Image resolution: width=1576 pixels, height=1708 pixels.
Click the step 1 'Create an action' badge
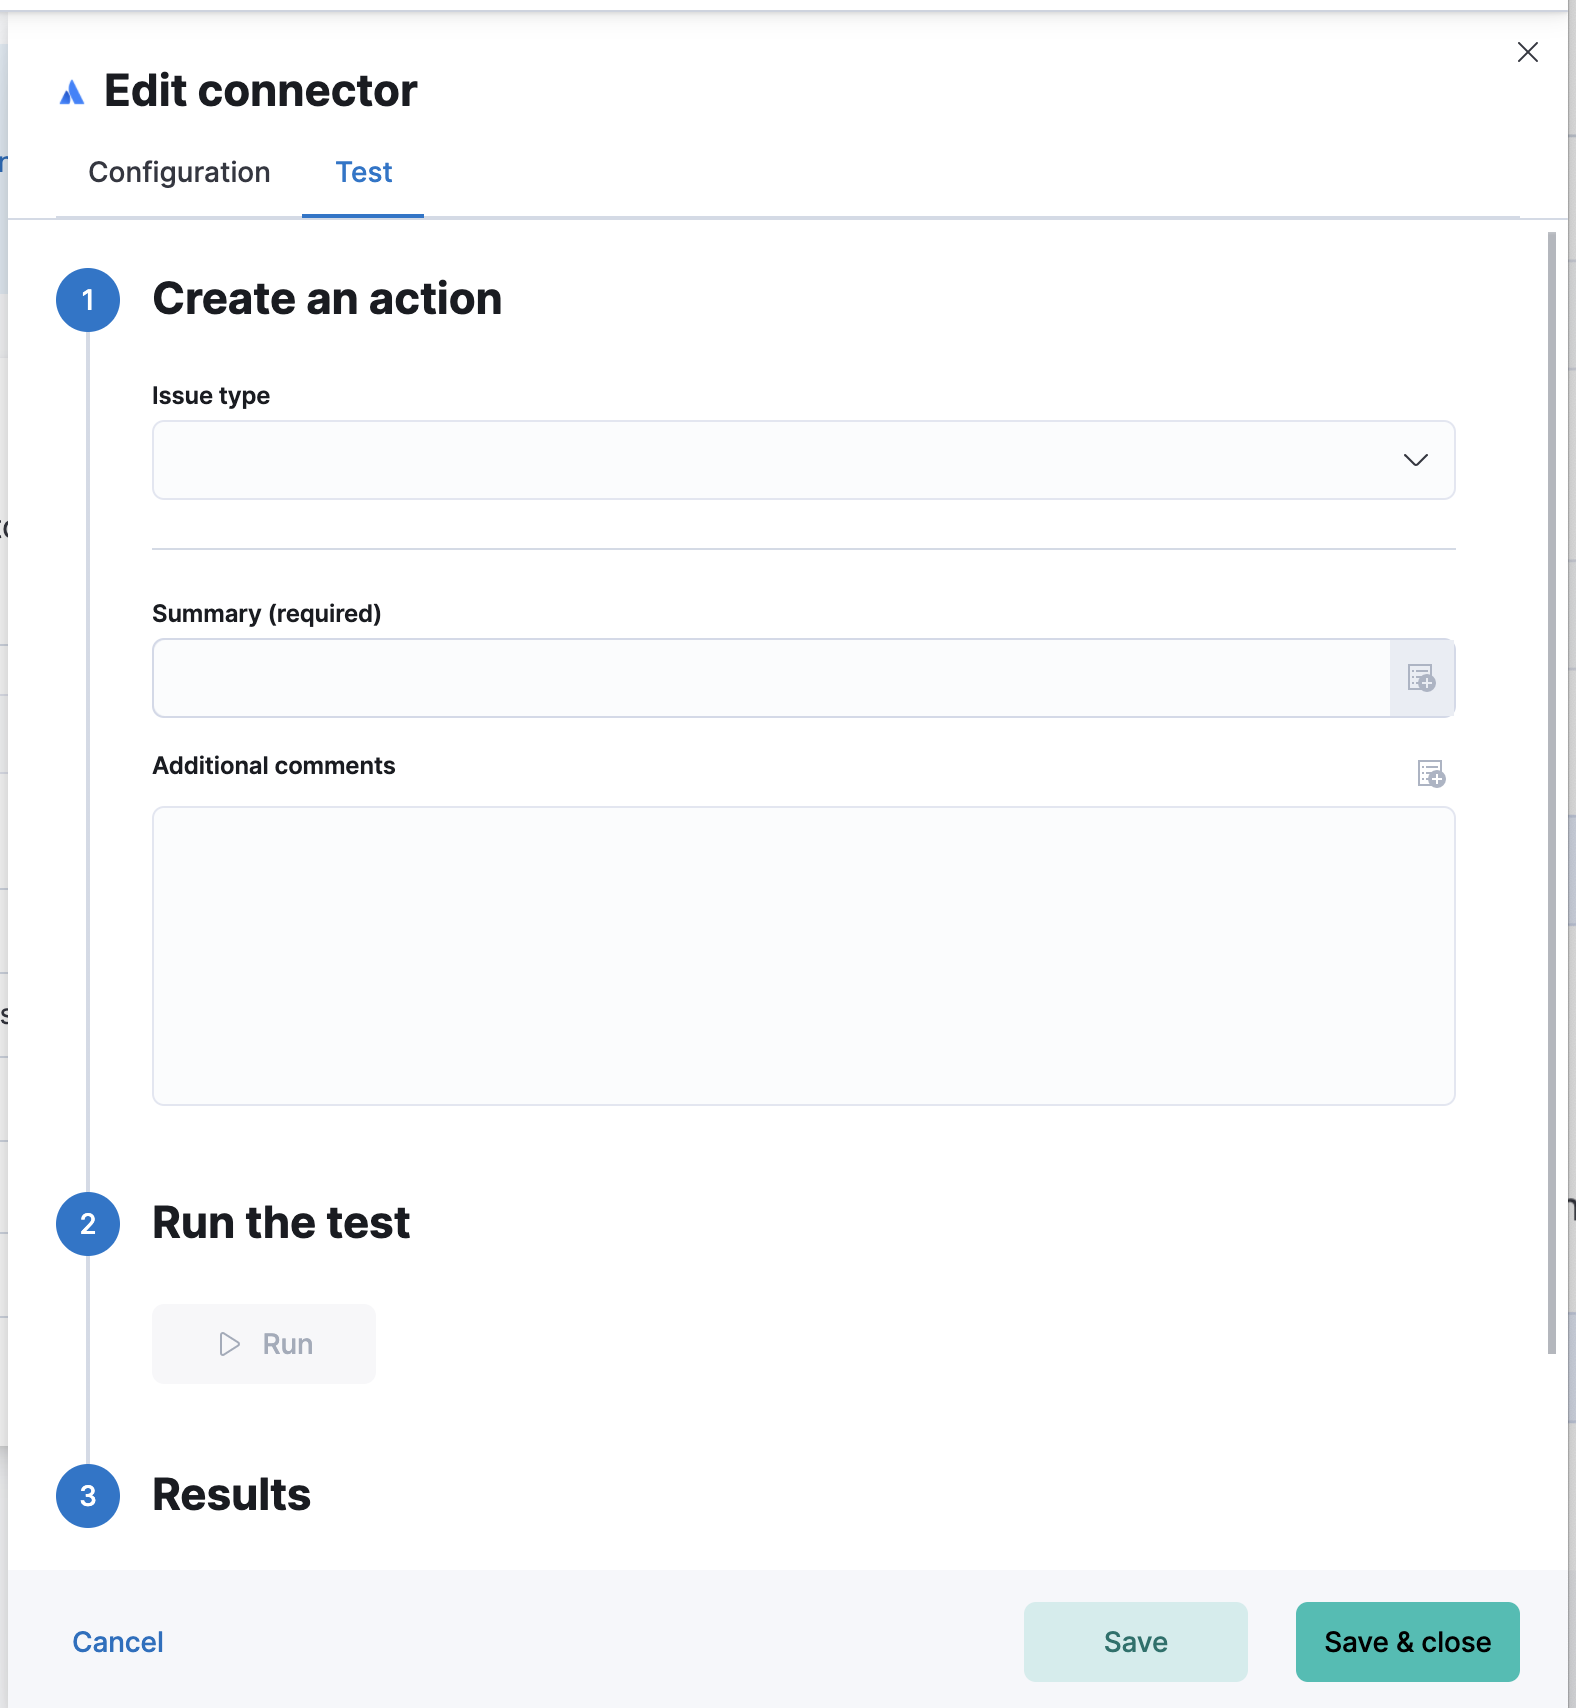[x=88, y=299]
